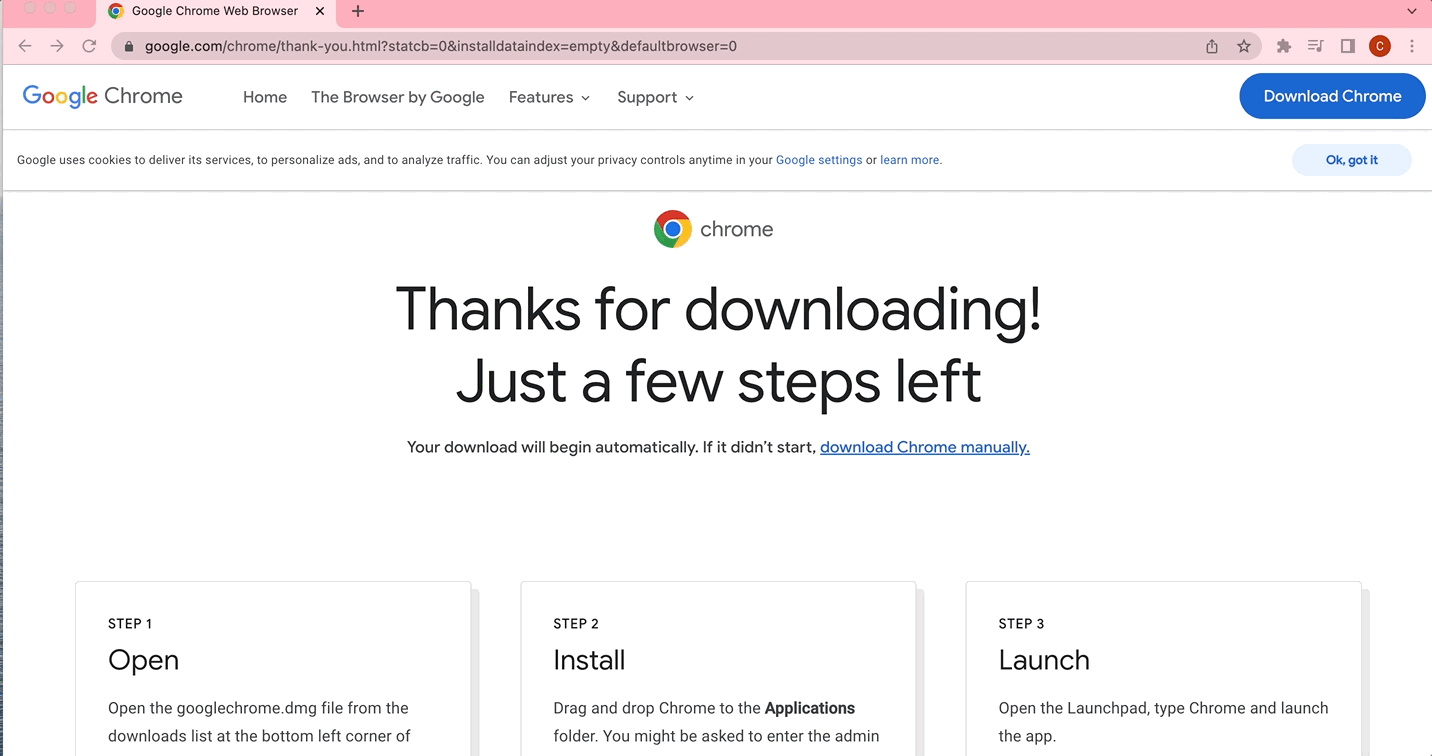The height and width of the screenshot is (756, 1432).
Task: Click the Just a few steps left text
Action: tap(718, 381)
